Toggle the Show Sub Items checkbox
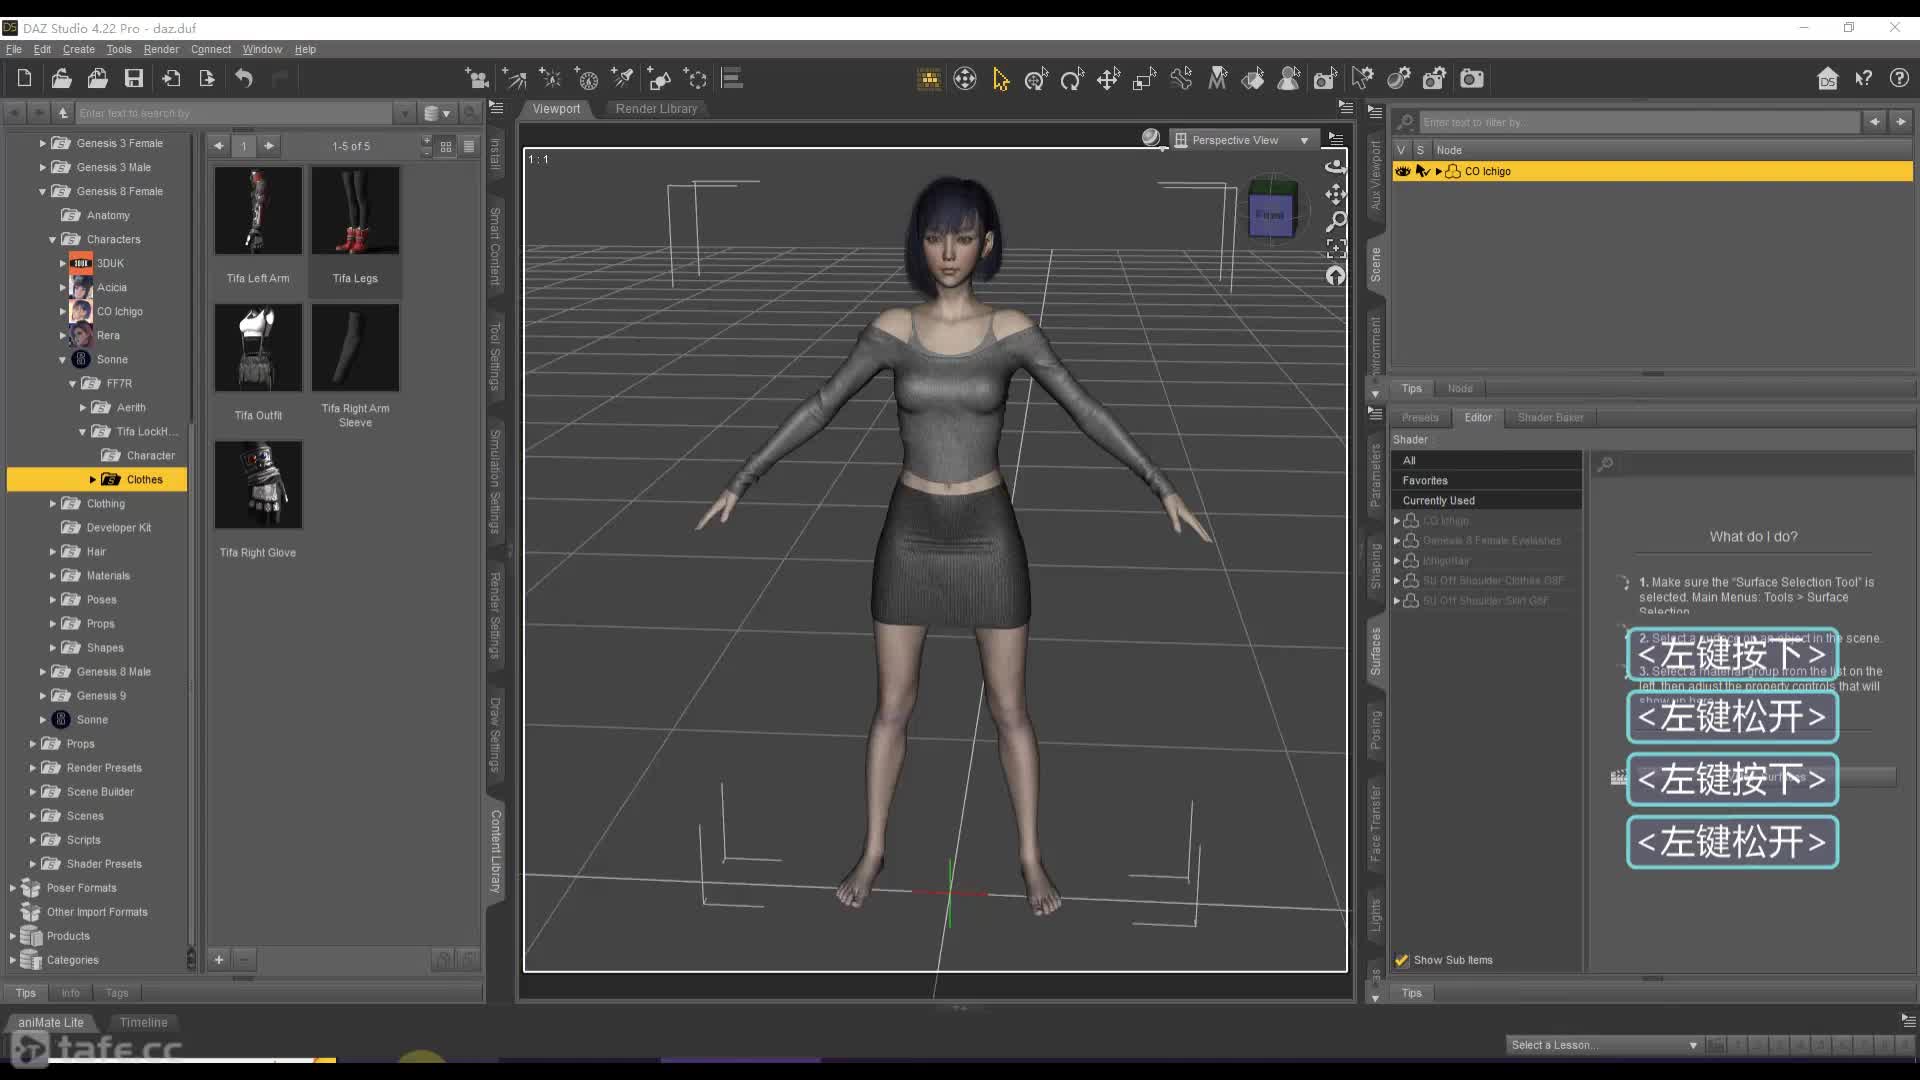 1402,960
